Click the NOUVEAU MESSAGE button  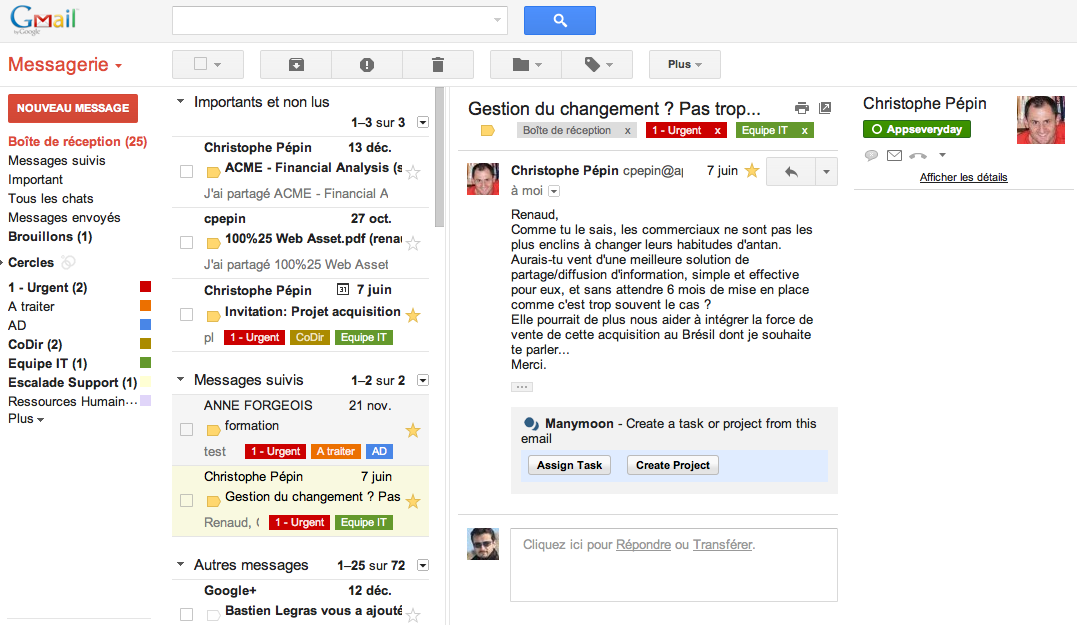pyautogui.click(x=72, y=108)
